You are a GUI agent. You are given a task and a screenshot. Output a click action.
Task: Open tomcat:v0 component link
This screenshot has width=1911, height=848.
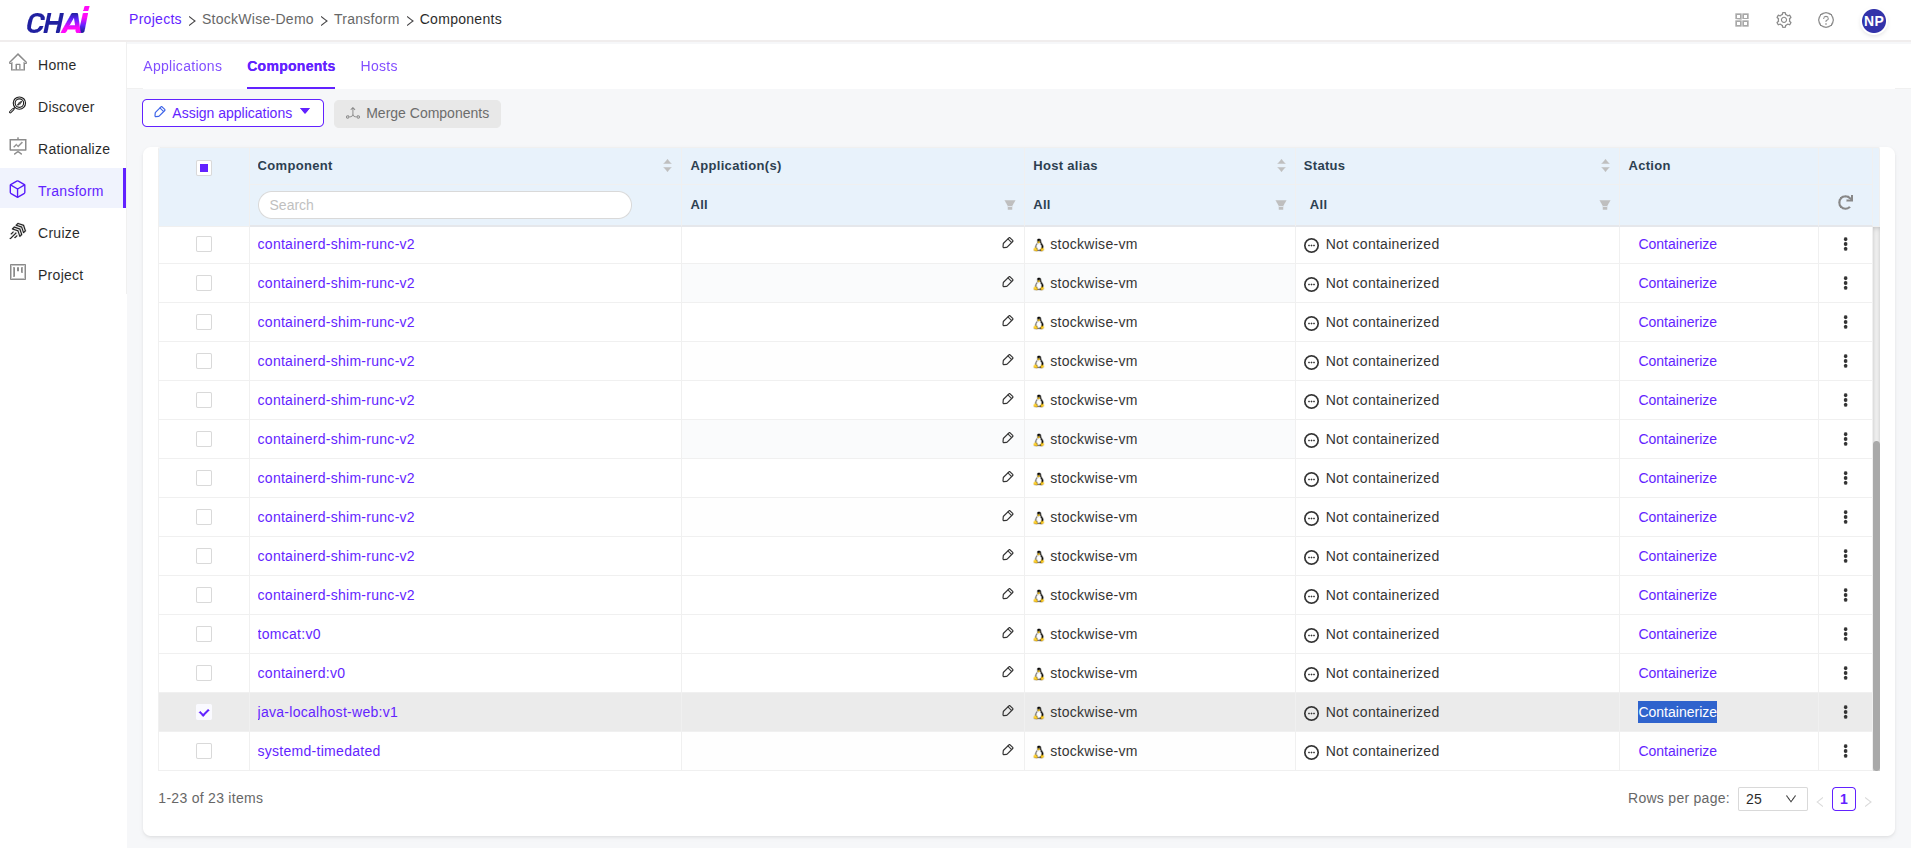point(289,634)
